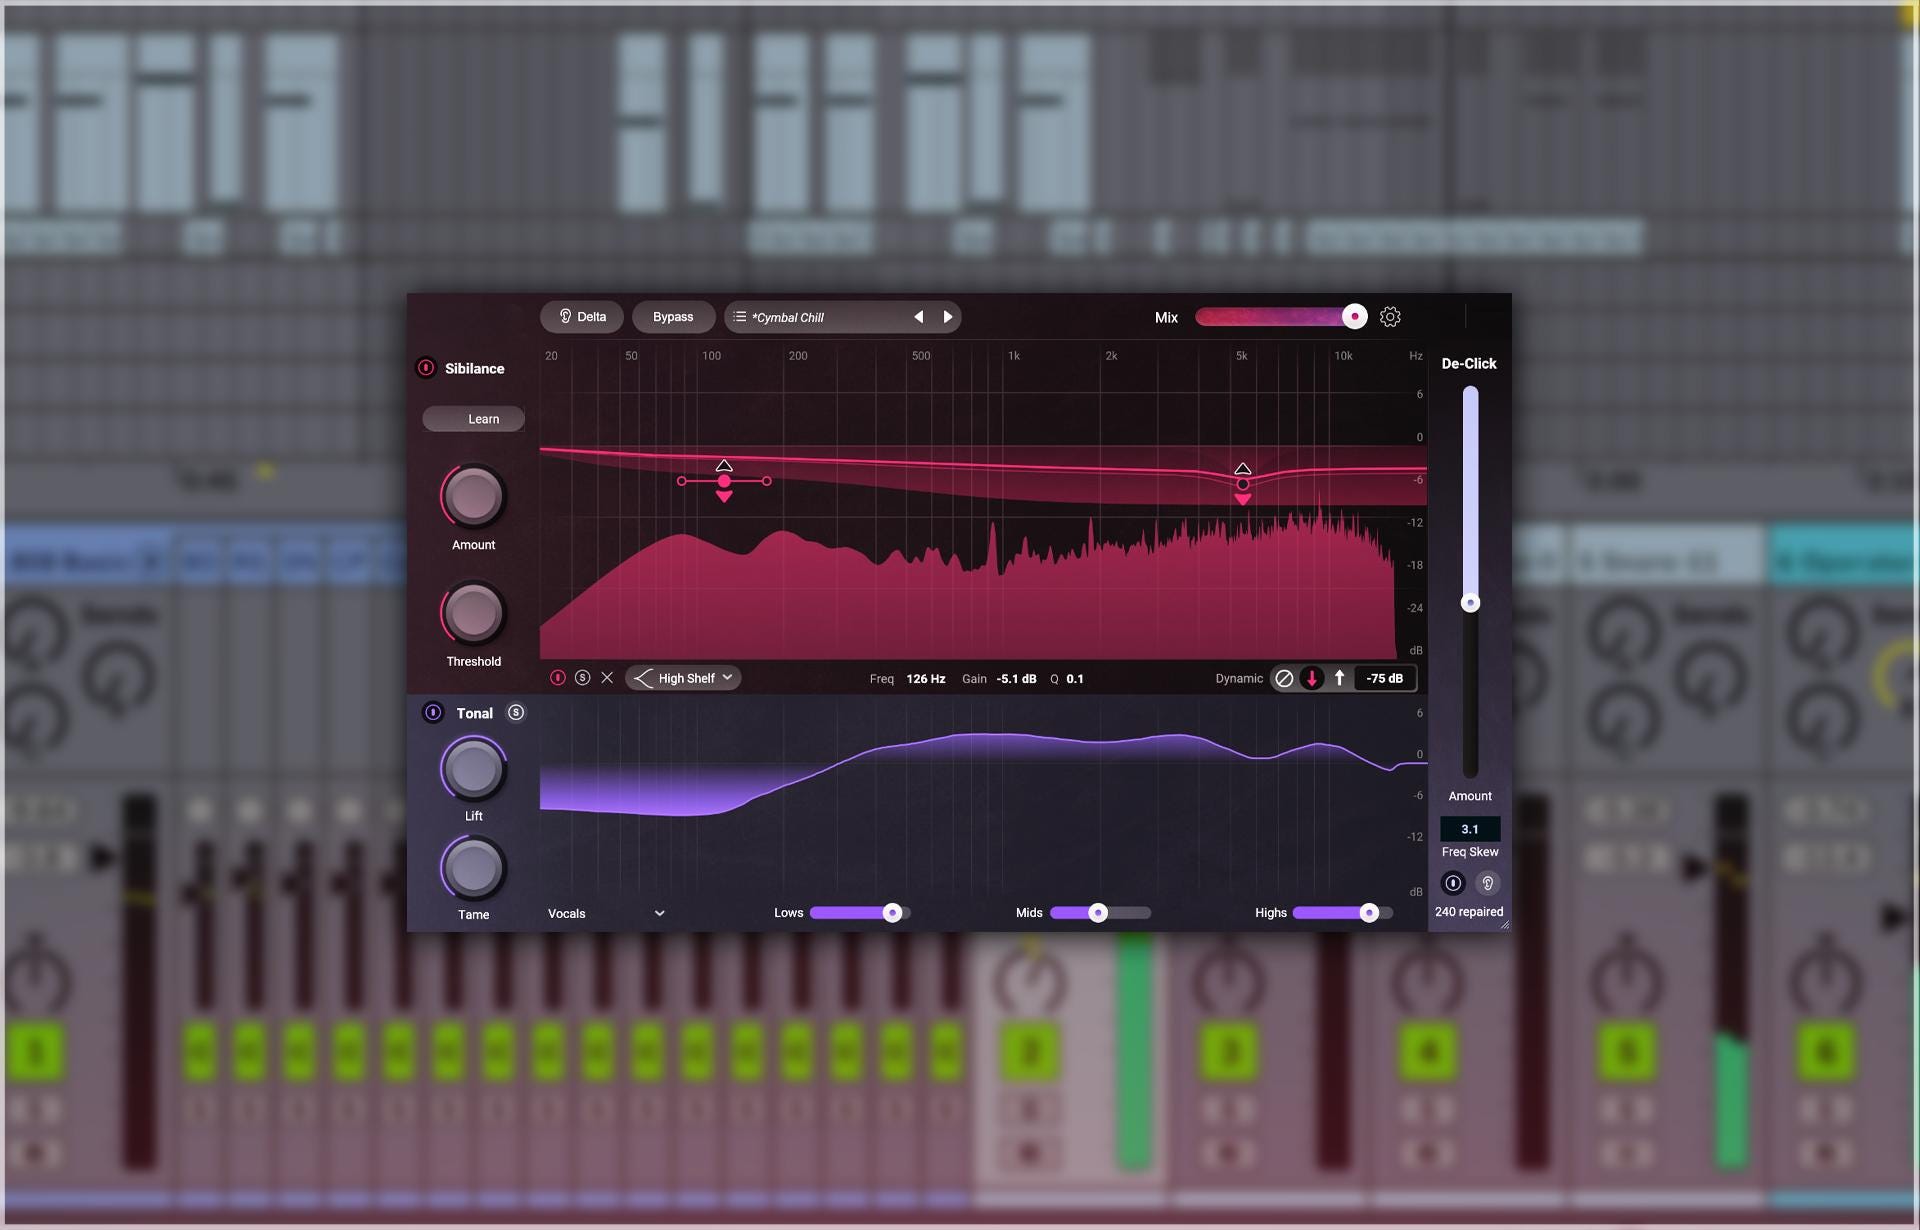
Task: Click the Dynamic label
Action: pyautogui.click(x=1239, y=679)
